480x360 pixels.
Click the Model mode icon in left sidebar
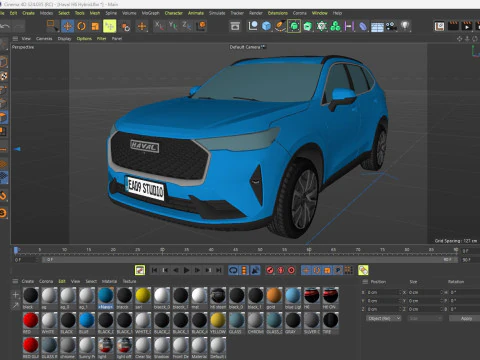click(3, 62)
